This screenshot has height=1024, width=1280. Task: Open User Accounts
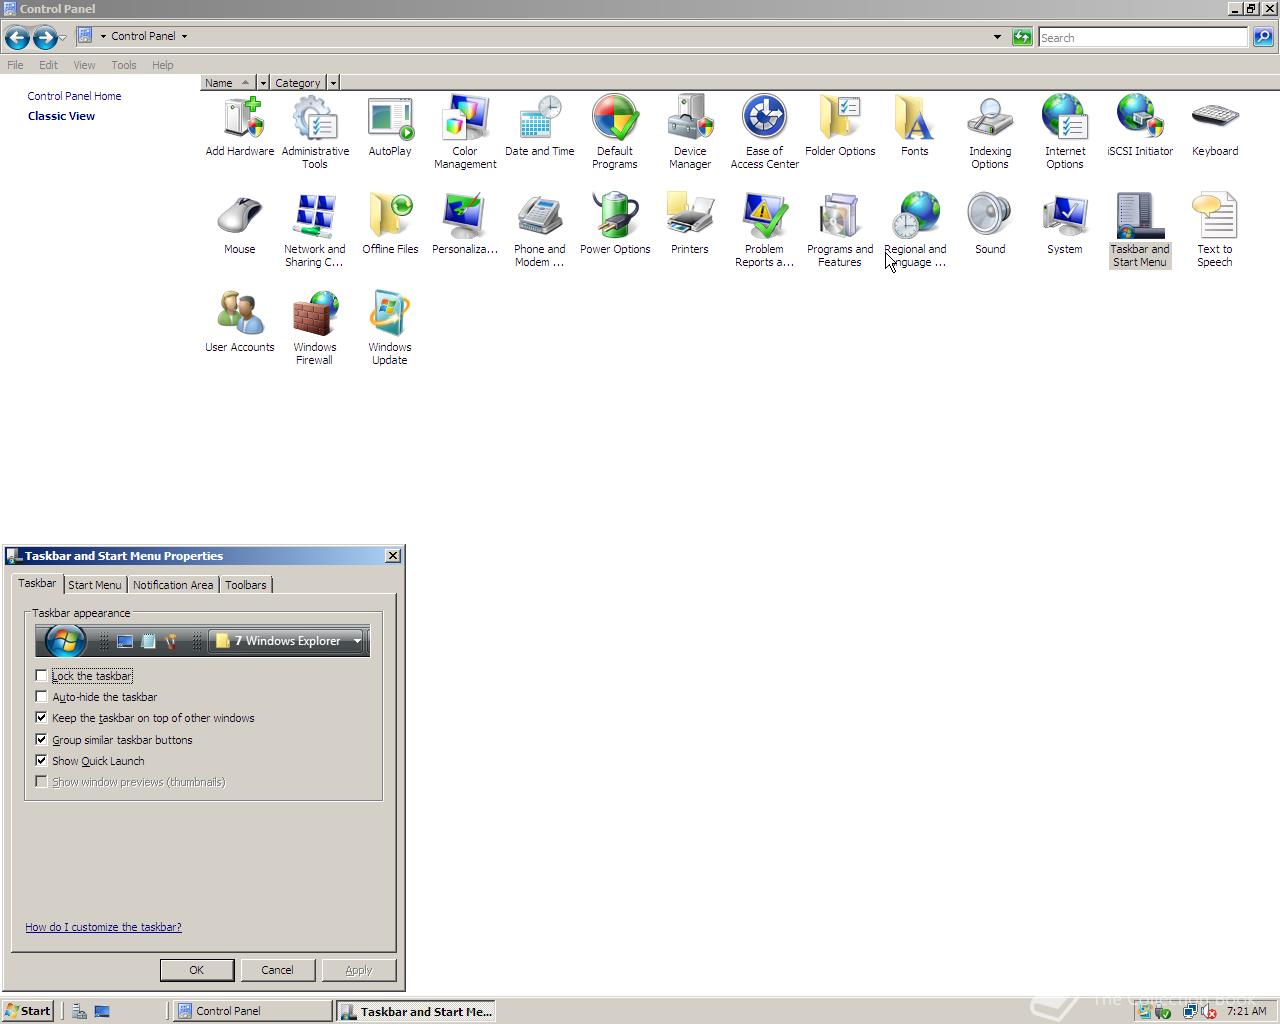(x=240, y=323)
